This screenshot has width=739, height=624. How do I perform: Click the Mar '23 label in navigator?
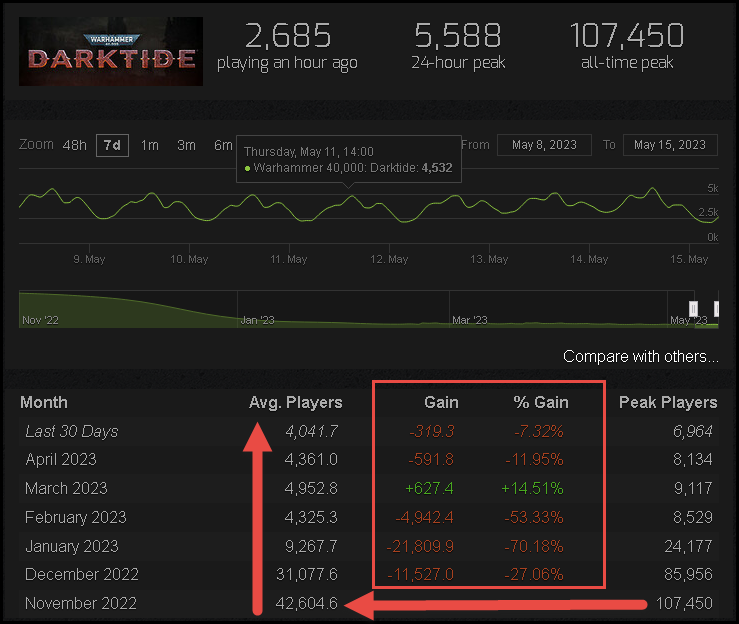coord(469,320)
